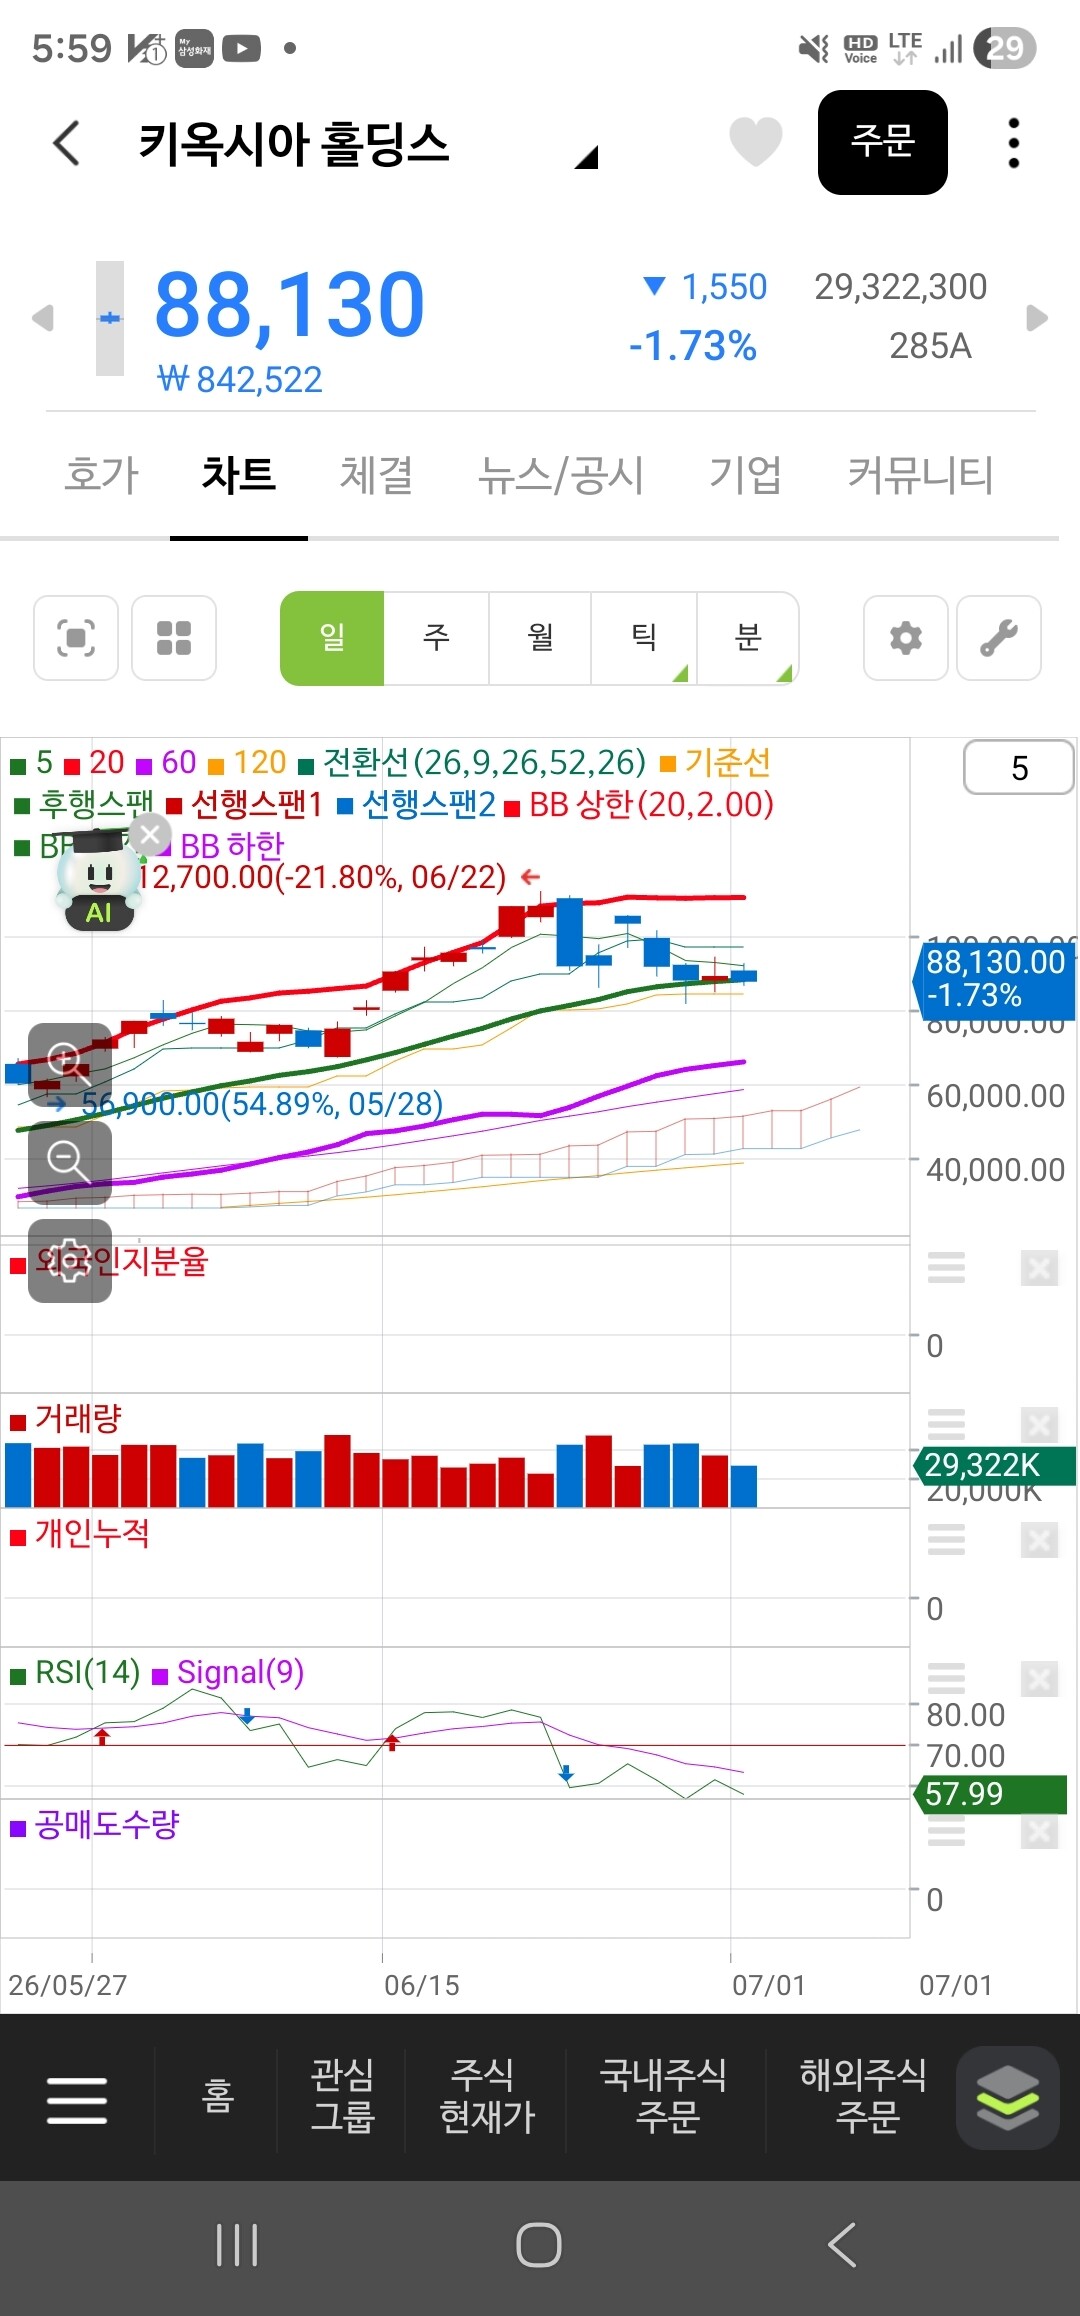Screen dimensions: 1080x2316
Task: Open the 커뮤니티 tab
Action: [x=921, y=474]
